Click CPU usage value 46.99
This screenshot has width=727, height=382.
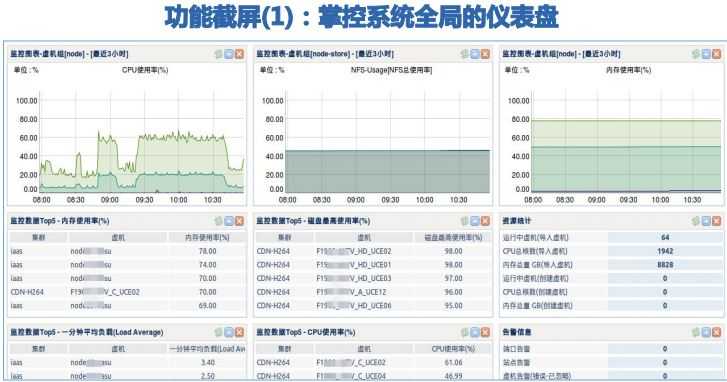453,376
